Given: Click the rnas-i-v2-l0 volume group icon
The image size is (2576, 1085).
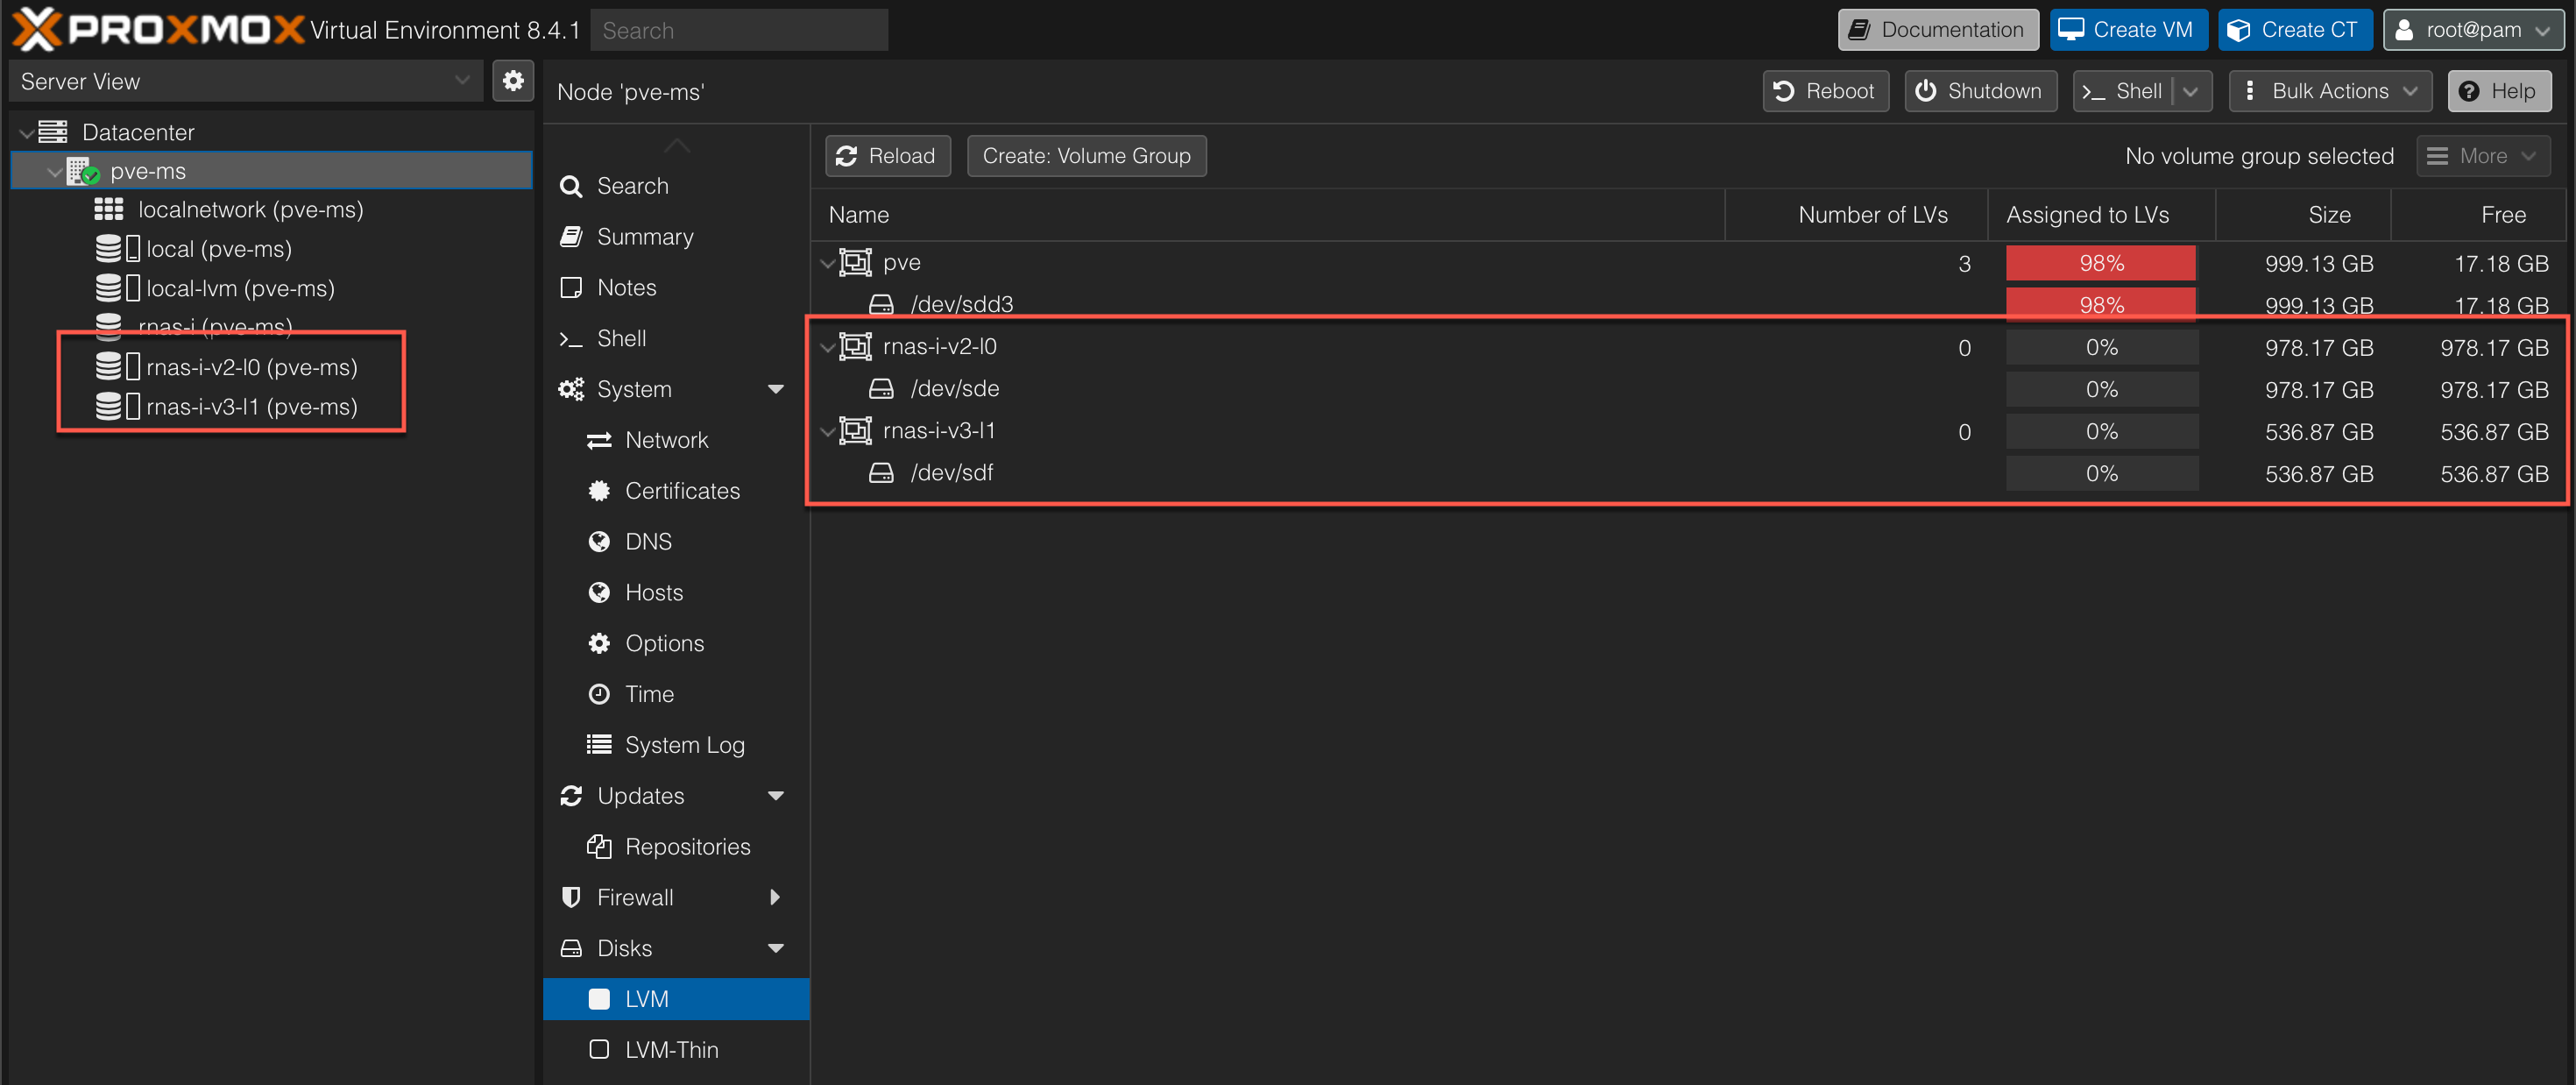Looking at the screenshot, I should (x=855, y=347).
